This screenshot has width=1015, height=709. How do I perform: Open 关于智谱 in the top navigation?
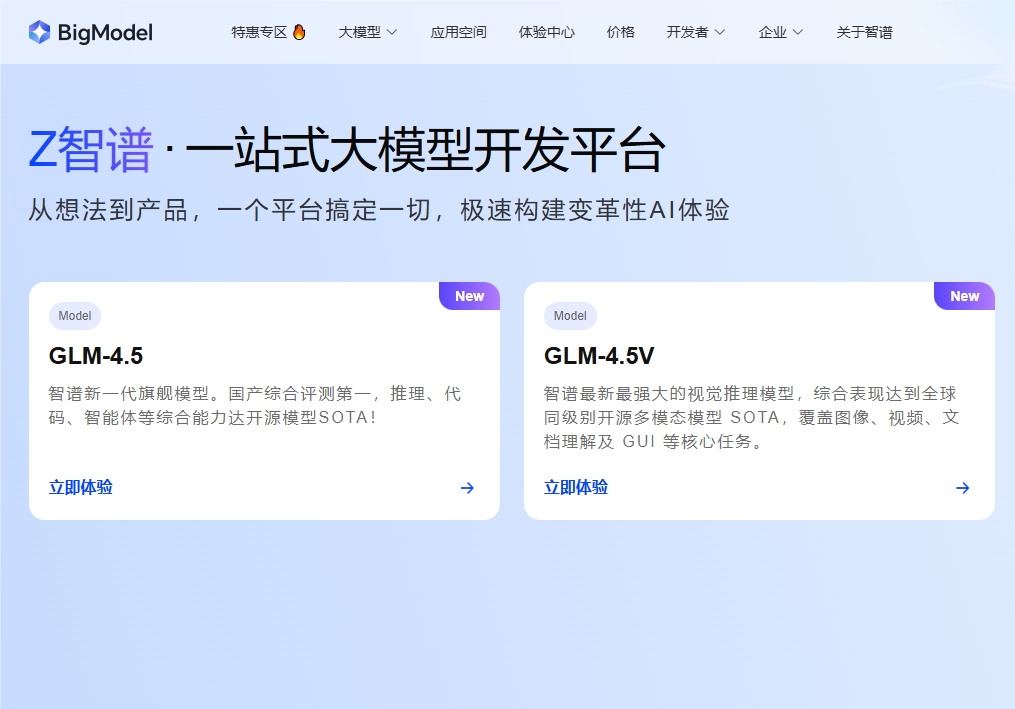point(864,32)
